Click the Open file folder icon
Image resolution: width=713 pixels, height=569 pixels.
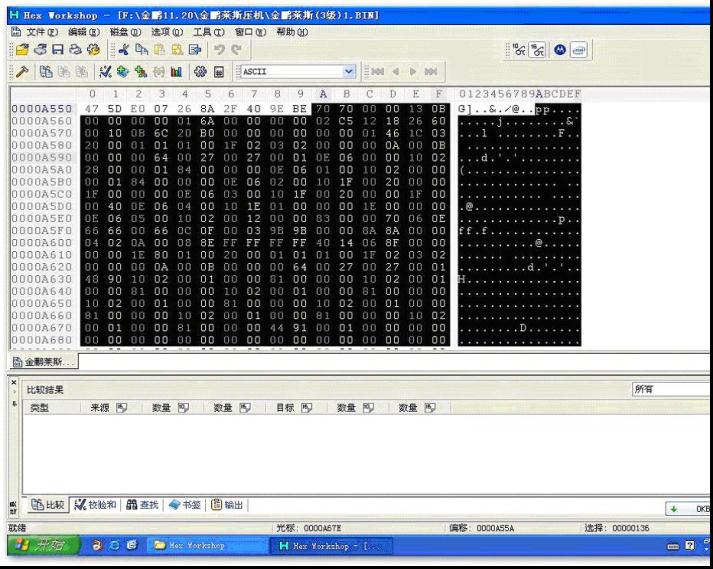[21, 50]
